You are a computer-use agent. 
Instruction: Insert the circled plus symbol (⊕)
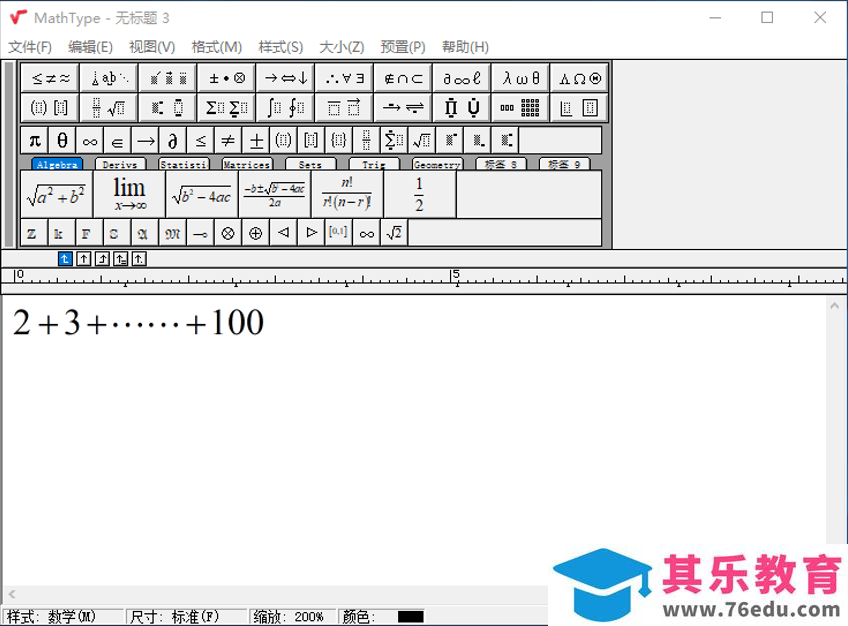click(256, 233)
